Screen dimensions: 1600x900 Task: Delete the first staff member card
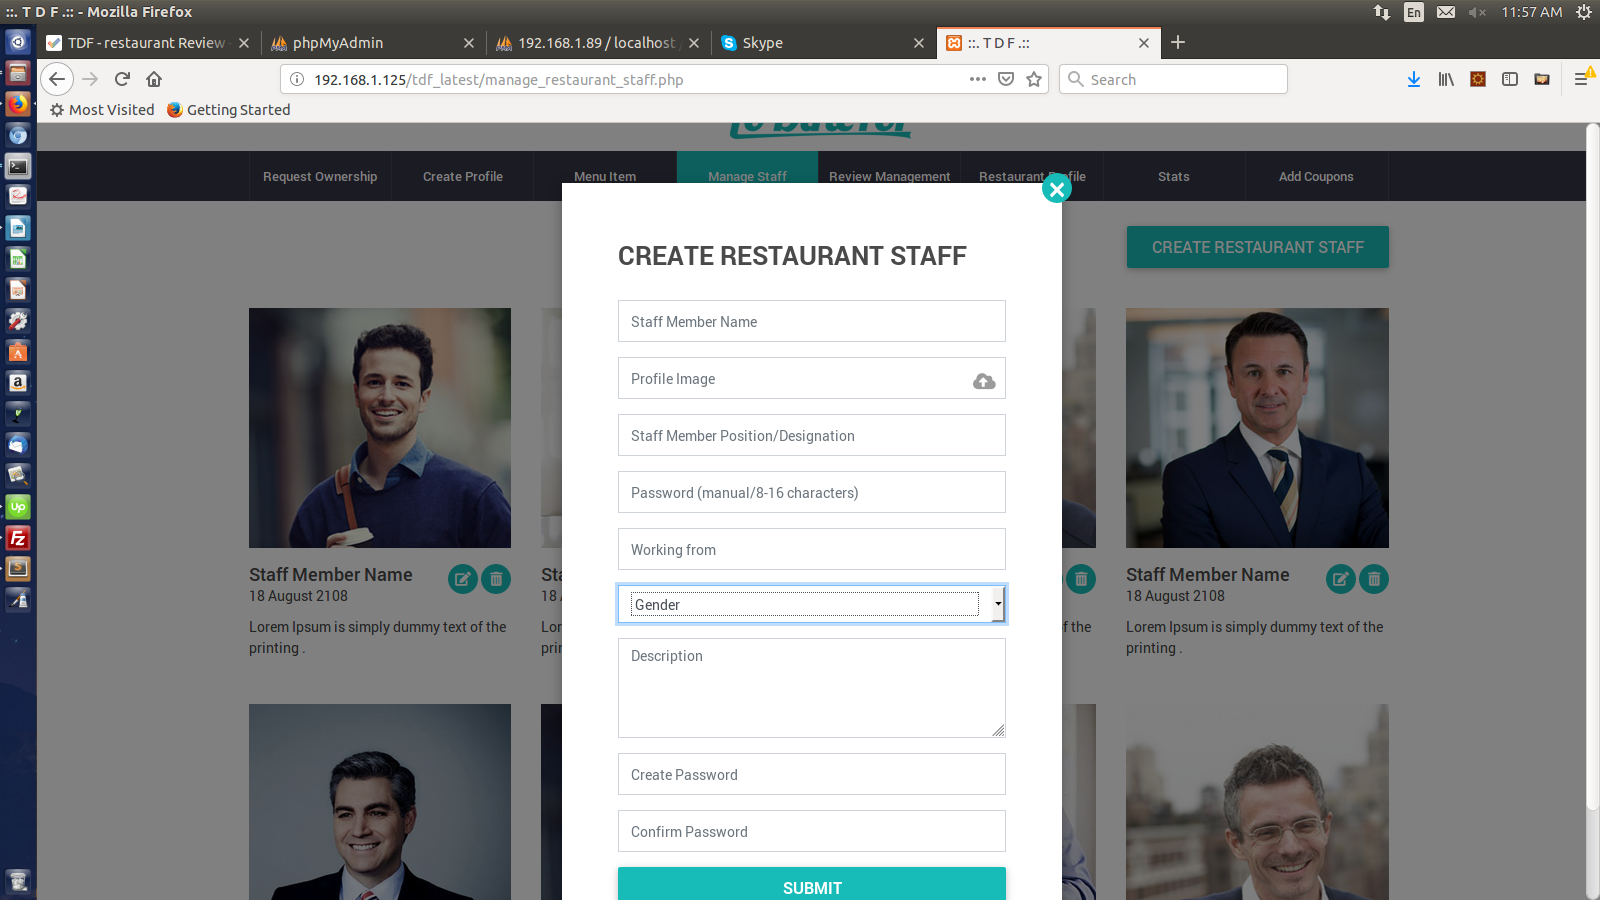click(496, 579)
